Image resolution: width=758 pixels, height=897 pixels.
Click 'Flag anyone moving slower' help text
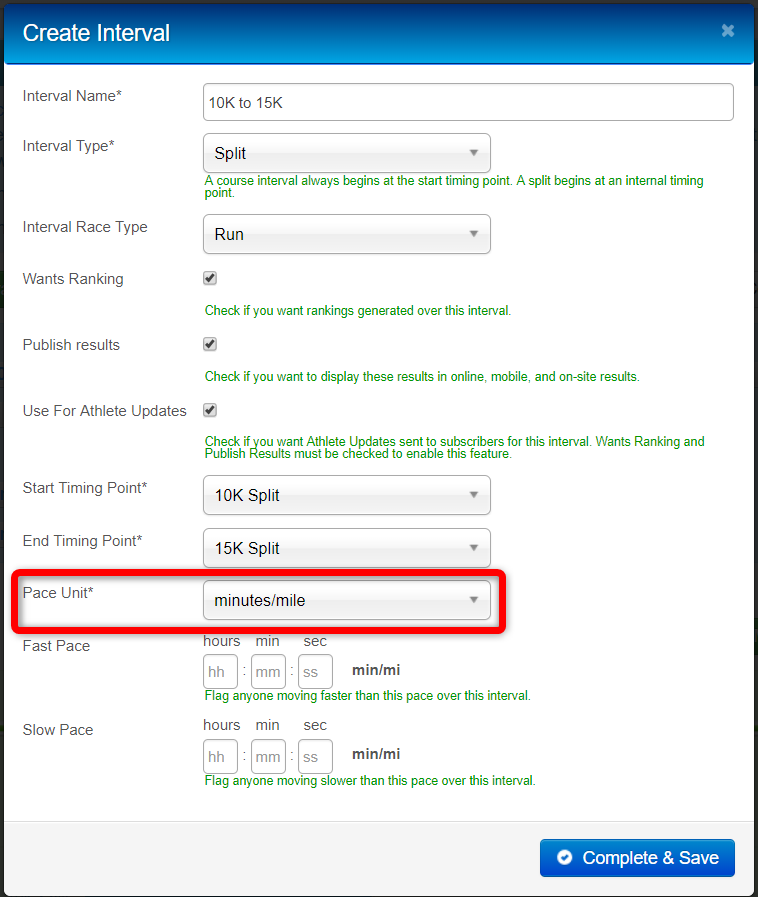coord(370,780)
